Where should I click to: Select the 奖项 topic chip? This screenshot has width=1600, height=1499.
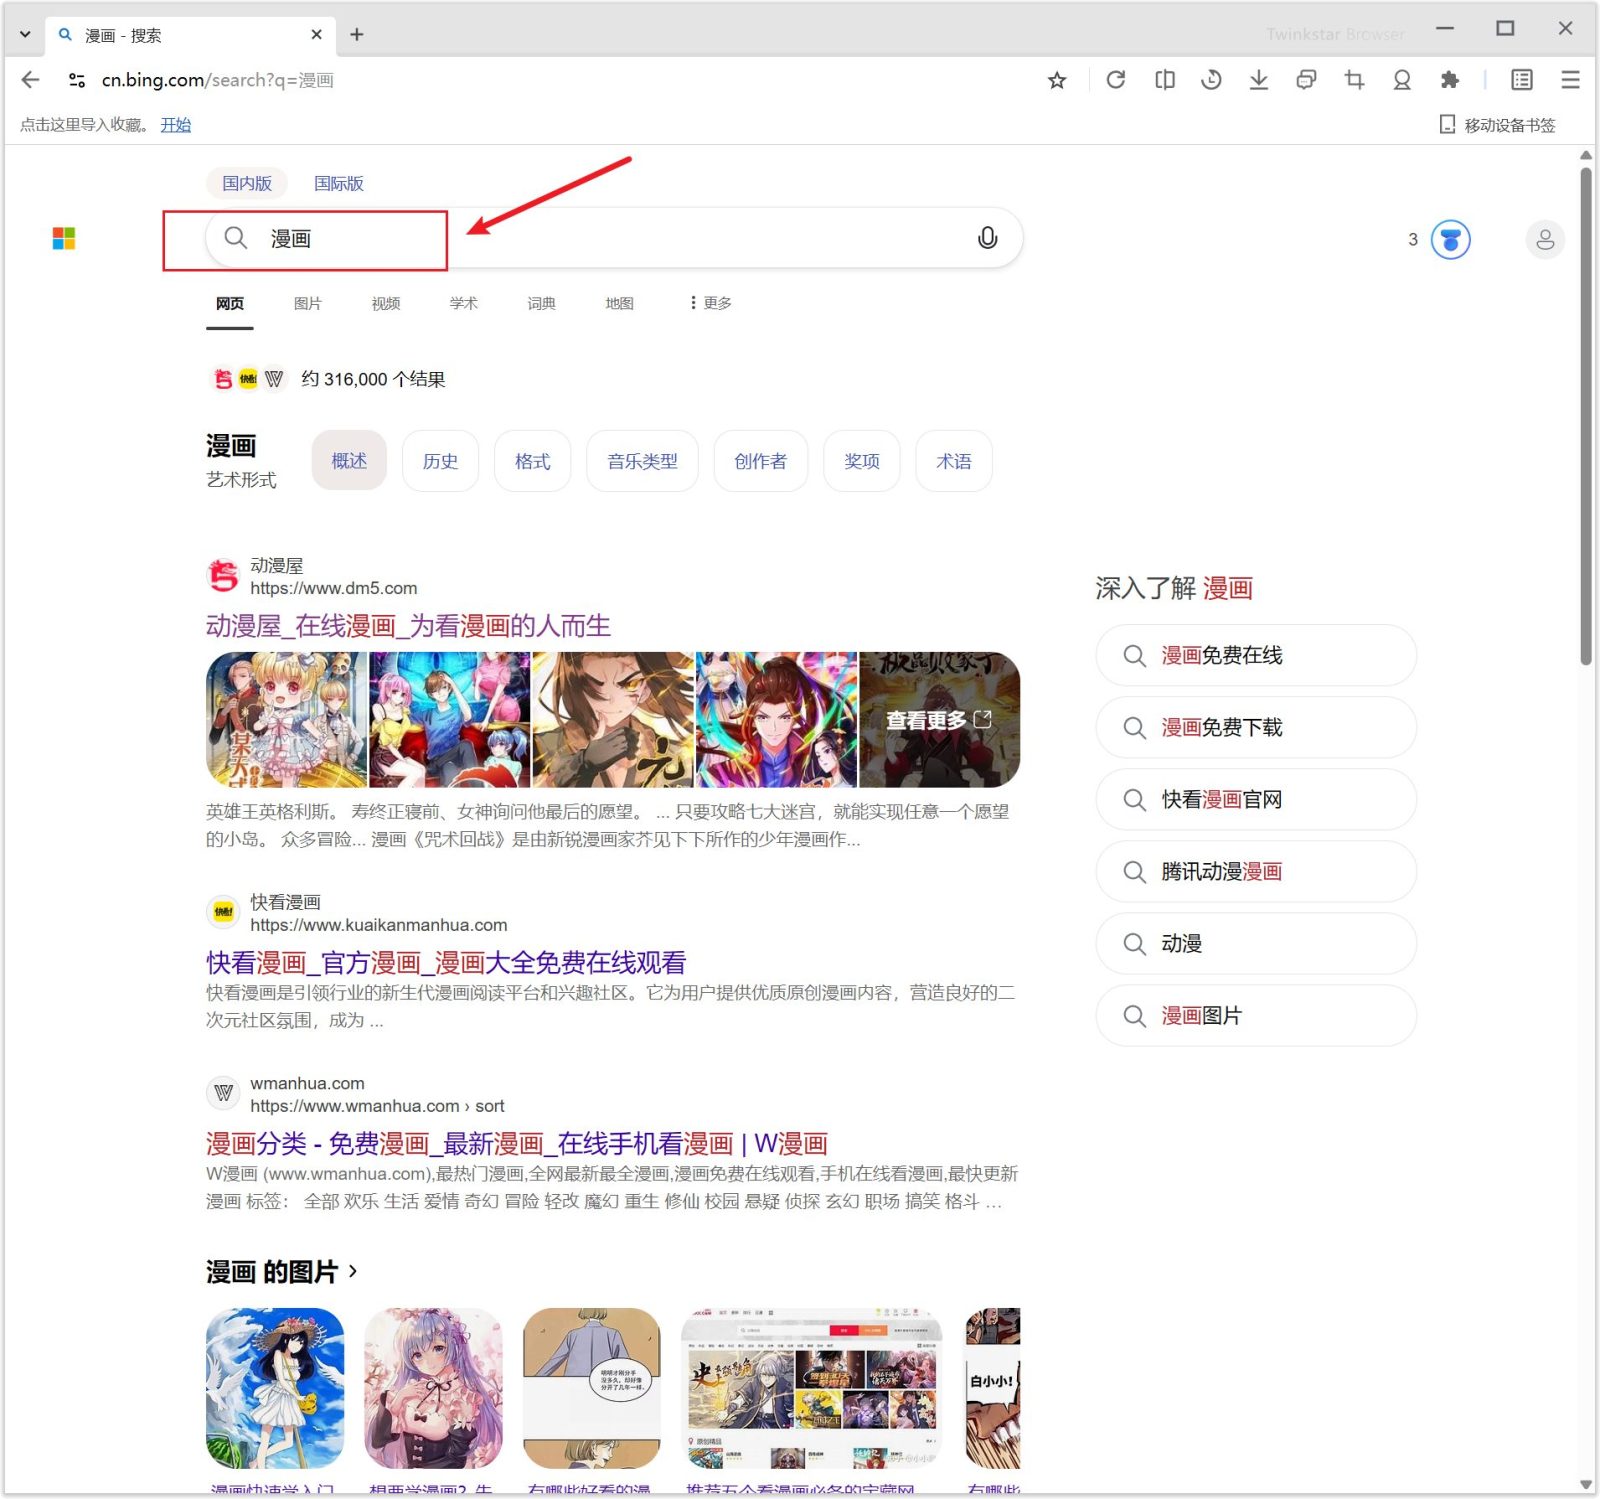[861, 461]
